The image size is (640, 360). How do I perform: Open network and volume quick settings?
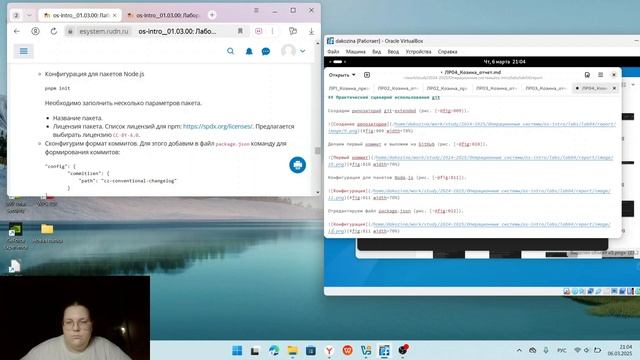[587, 350]
